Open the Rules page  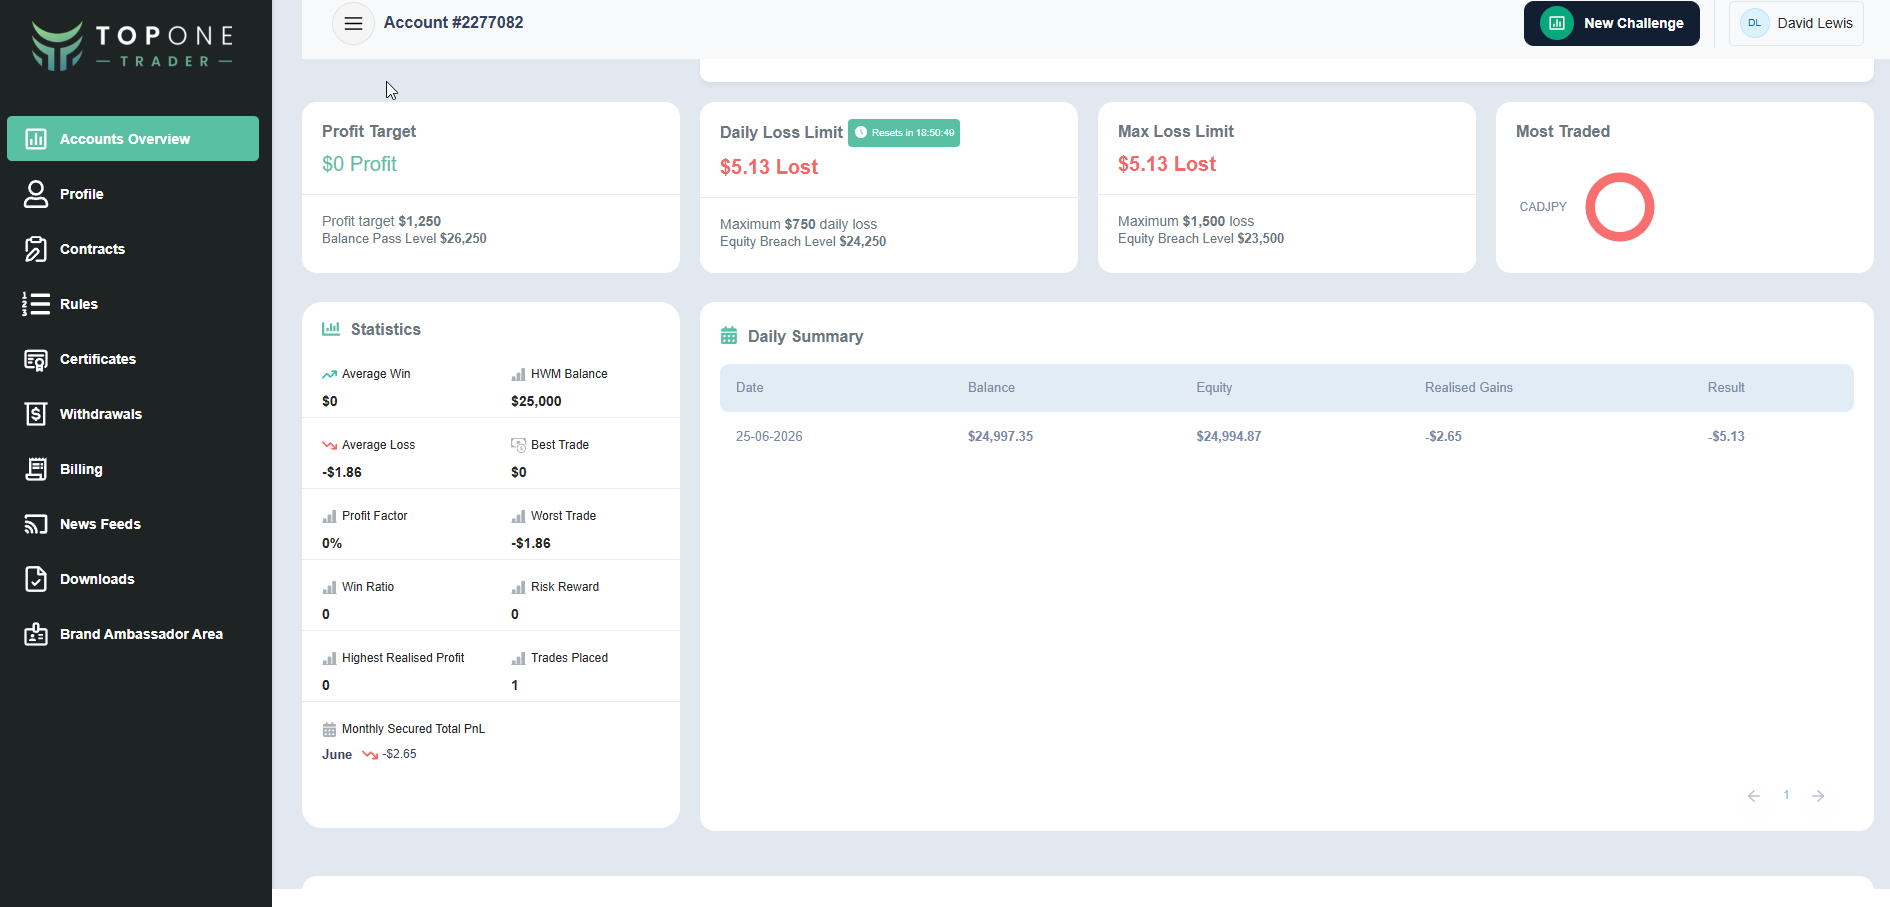pyautogui.click(x=133, y=304)
